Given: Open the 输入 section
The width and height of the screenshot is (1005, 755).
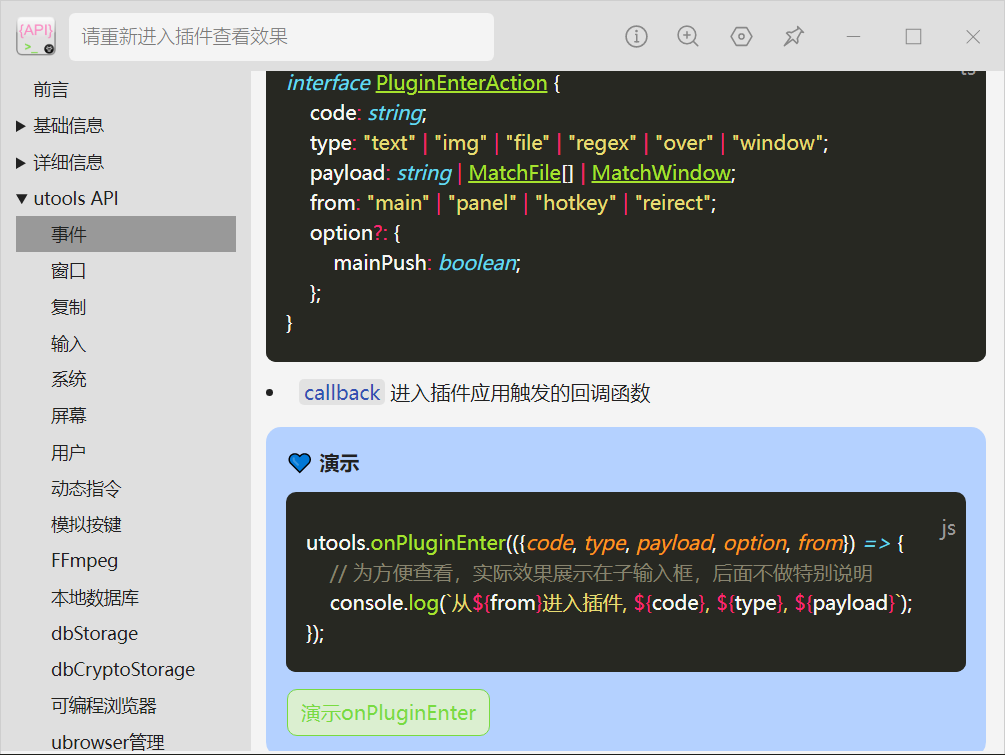Looking at the screenshot, I should (x=69, y=344).
